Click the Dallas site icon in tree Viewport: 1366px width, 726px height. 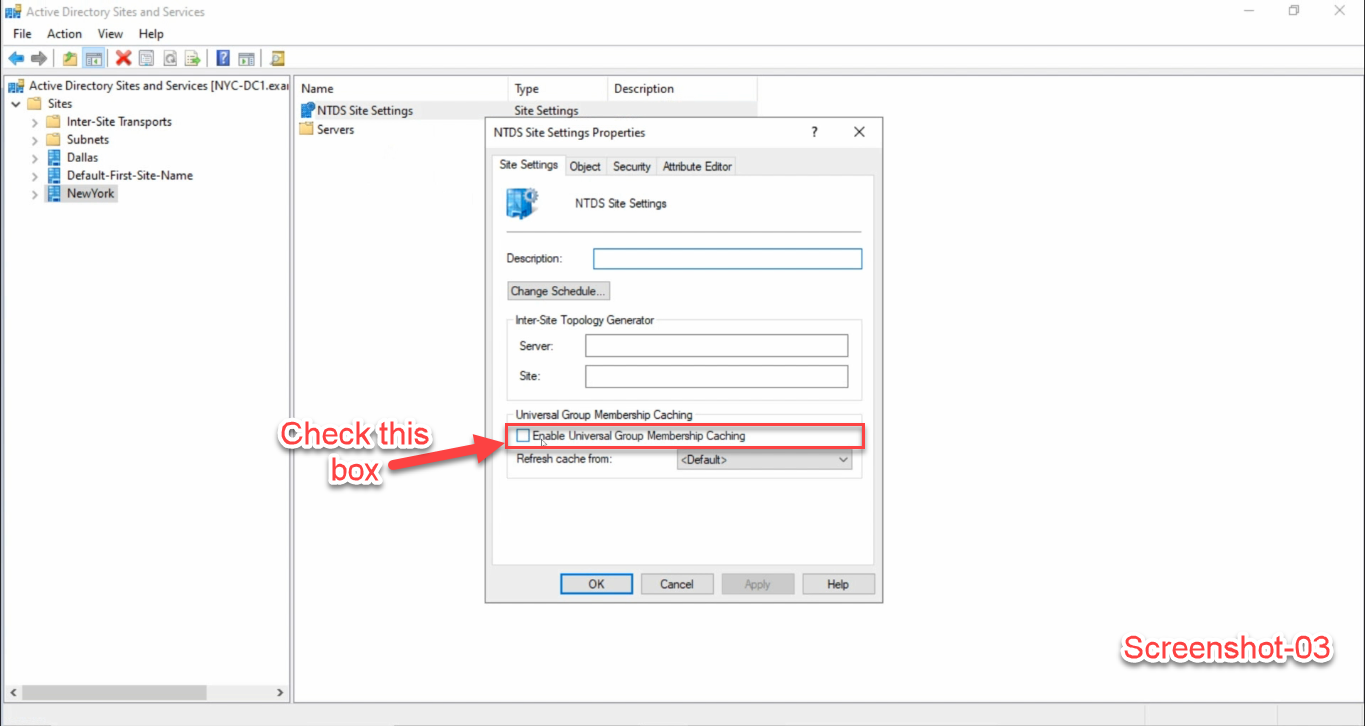[54, 157]
